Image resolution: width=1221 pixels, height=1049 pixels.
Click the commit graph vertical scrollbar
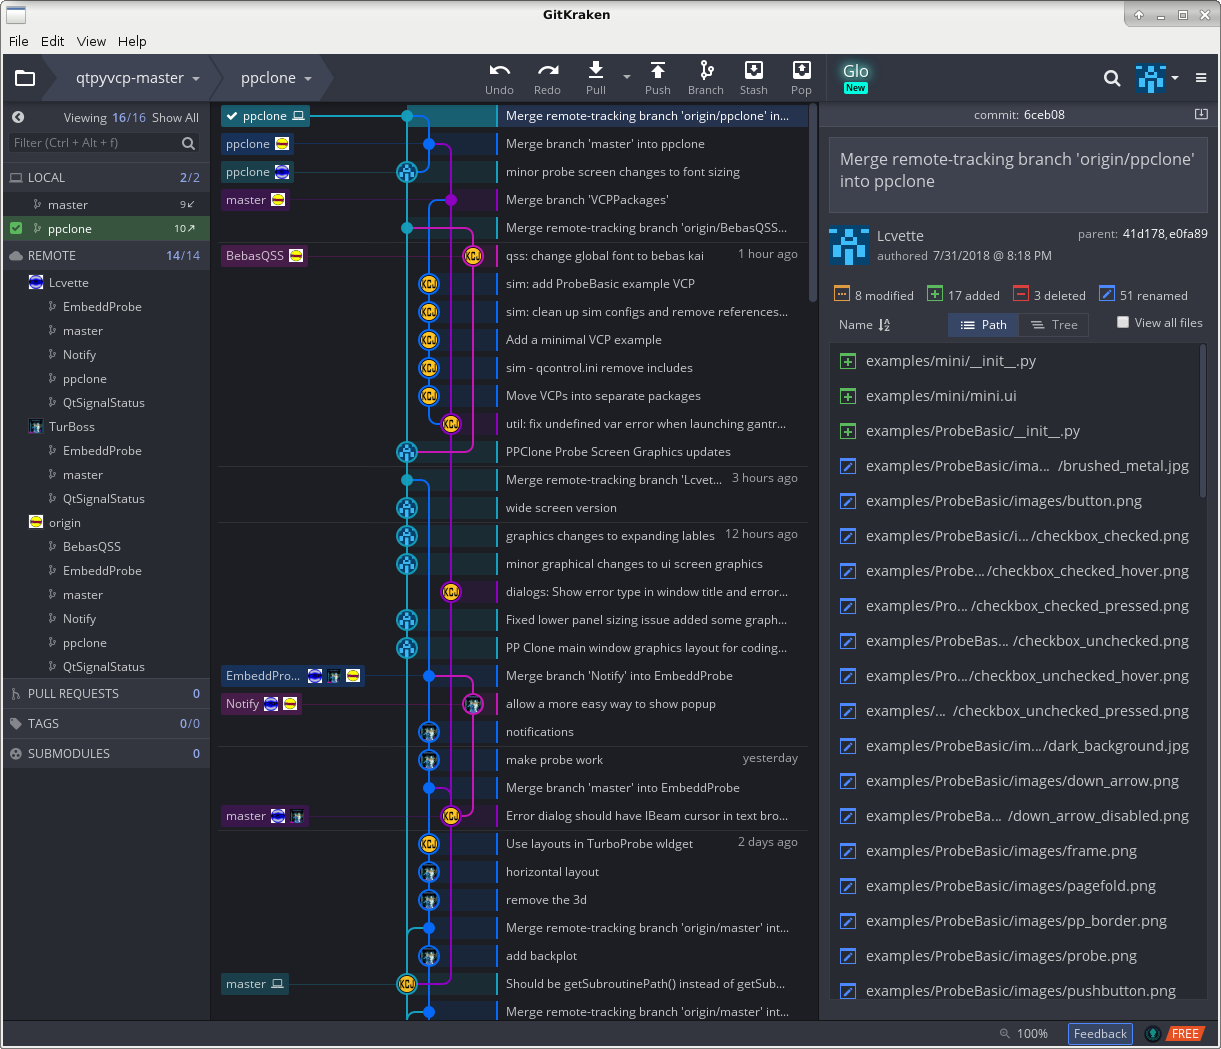(812, 200)
